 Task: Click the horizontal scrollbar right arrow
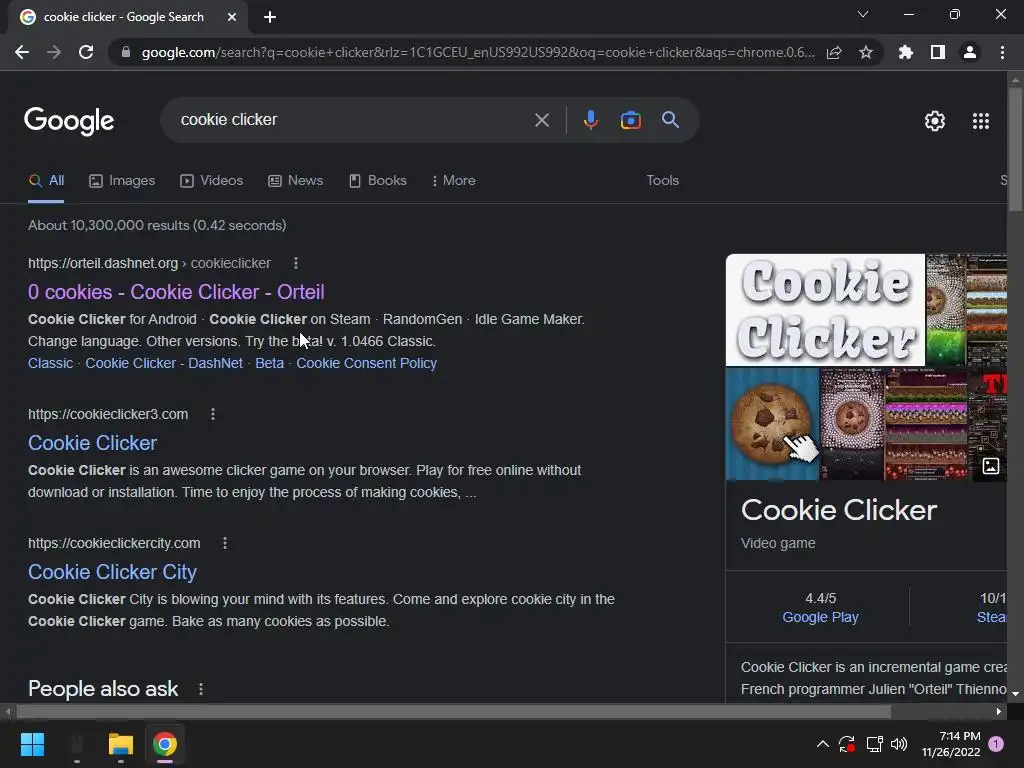pyautogui.click(x=999, y=712)
